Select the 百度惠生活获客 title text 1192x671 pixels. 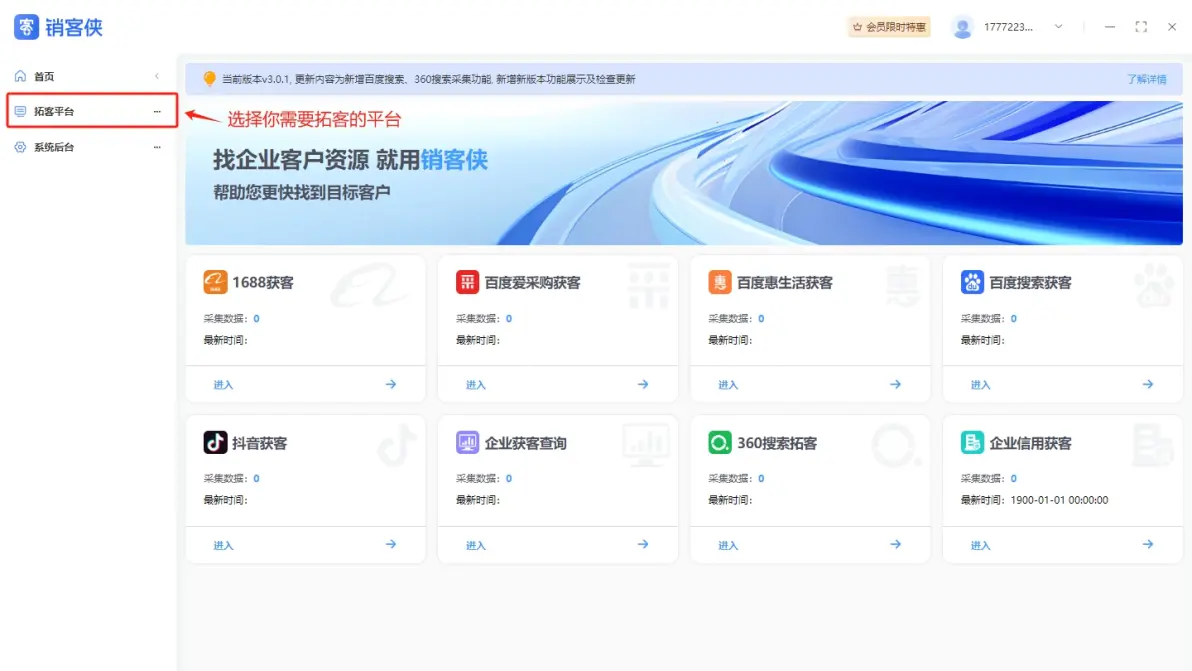[785, 283]
